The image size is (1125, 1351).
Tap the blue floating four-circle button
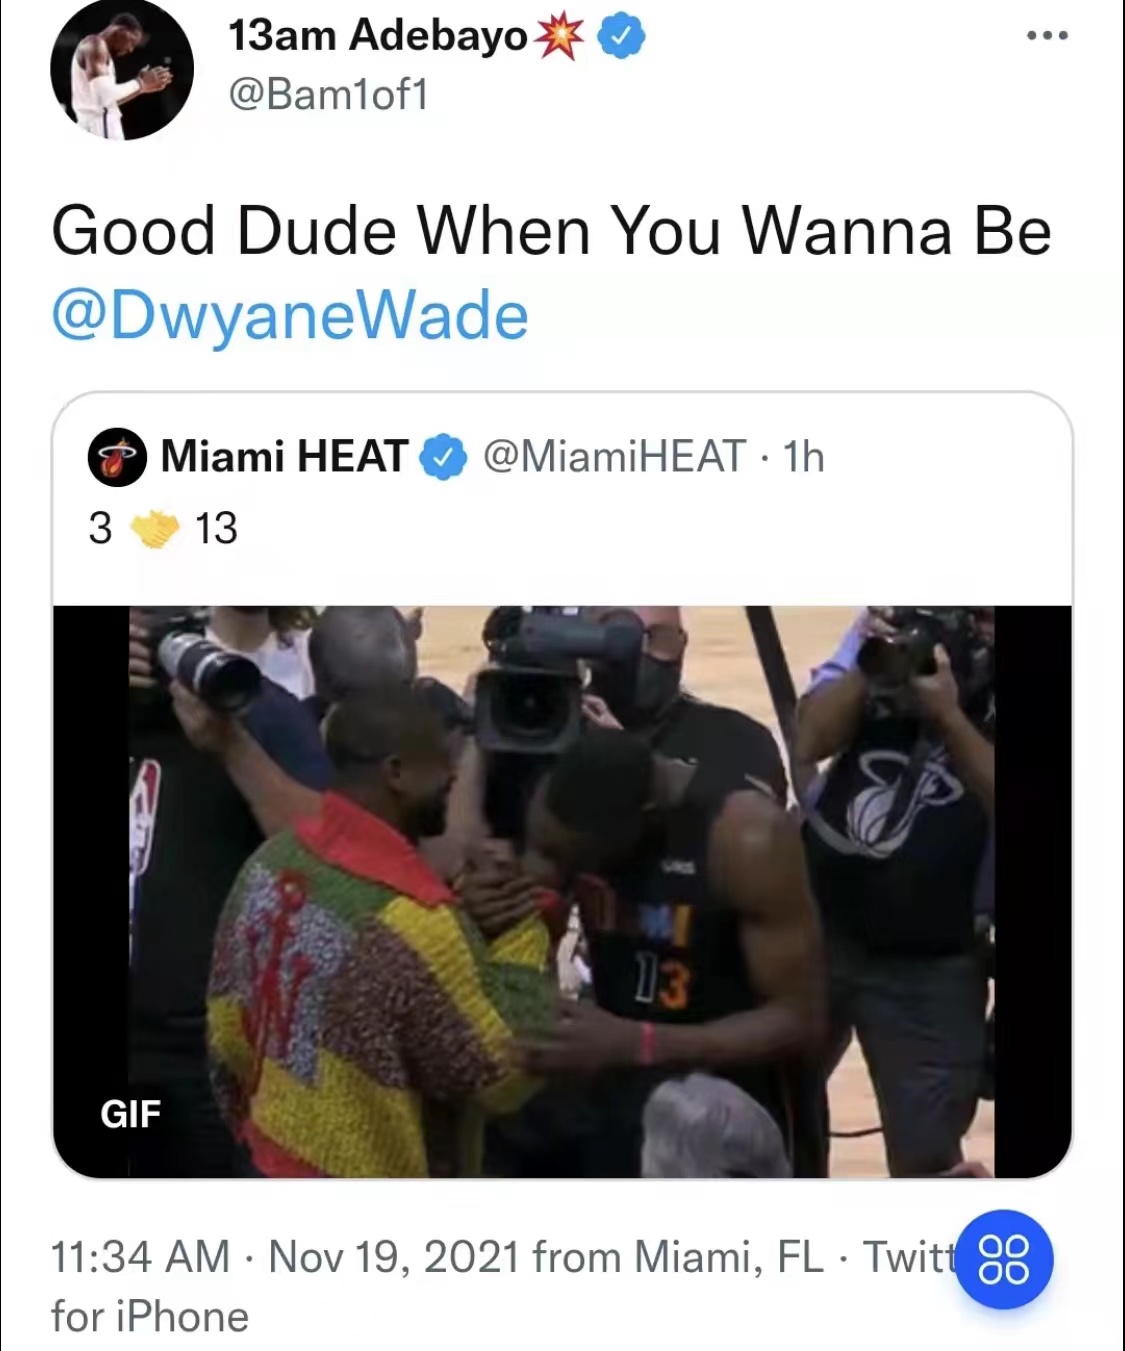[x=1003, y=1259]
